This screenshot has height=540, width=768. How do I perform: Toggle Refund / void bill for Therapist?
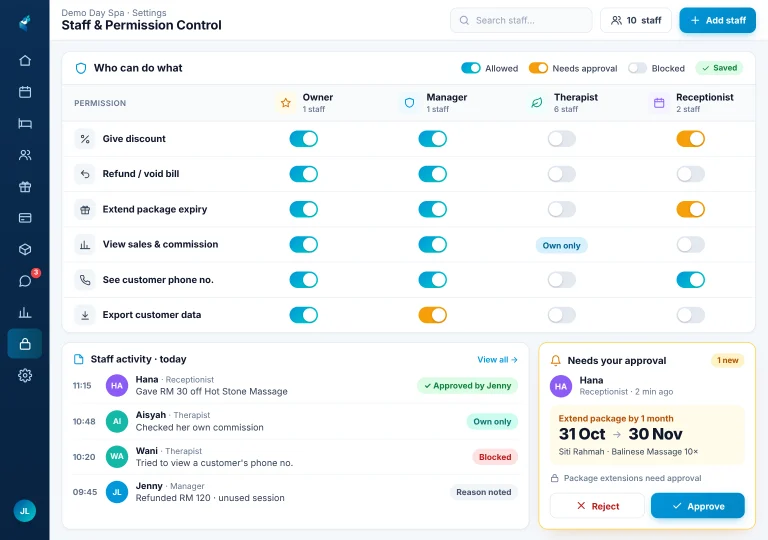pyautogui.click(x=562, y=174)
